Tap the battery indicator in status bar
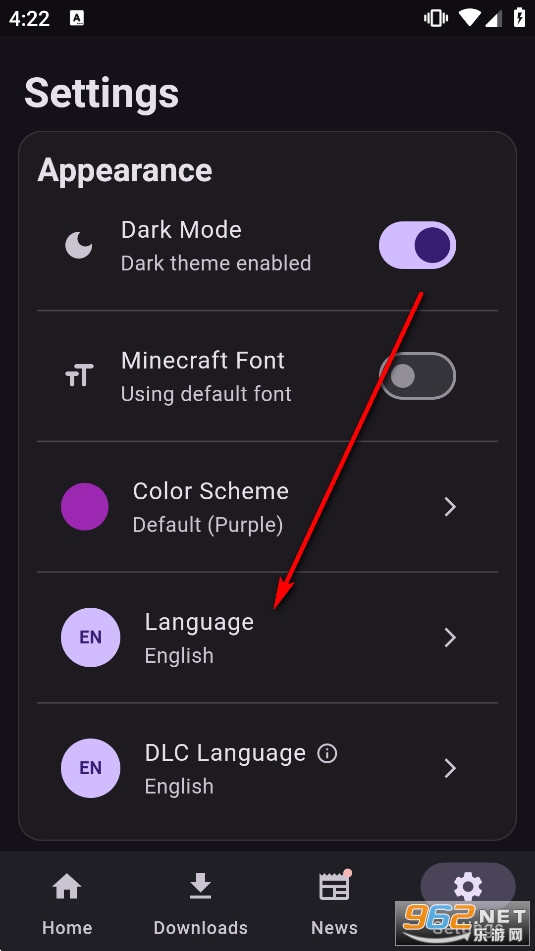This screenshot has height=951, width=535. point(519,18)
